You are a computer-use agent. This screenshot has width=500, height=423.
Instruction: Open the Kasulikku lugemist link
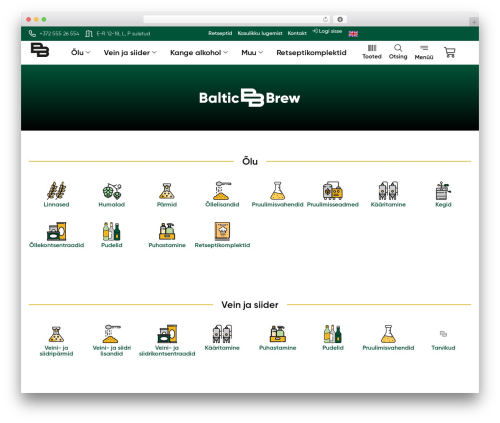point(260,33)
